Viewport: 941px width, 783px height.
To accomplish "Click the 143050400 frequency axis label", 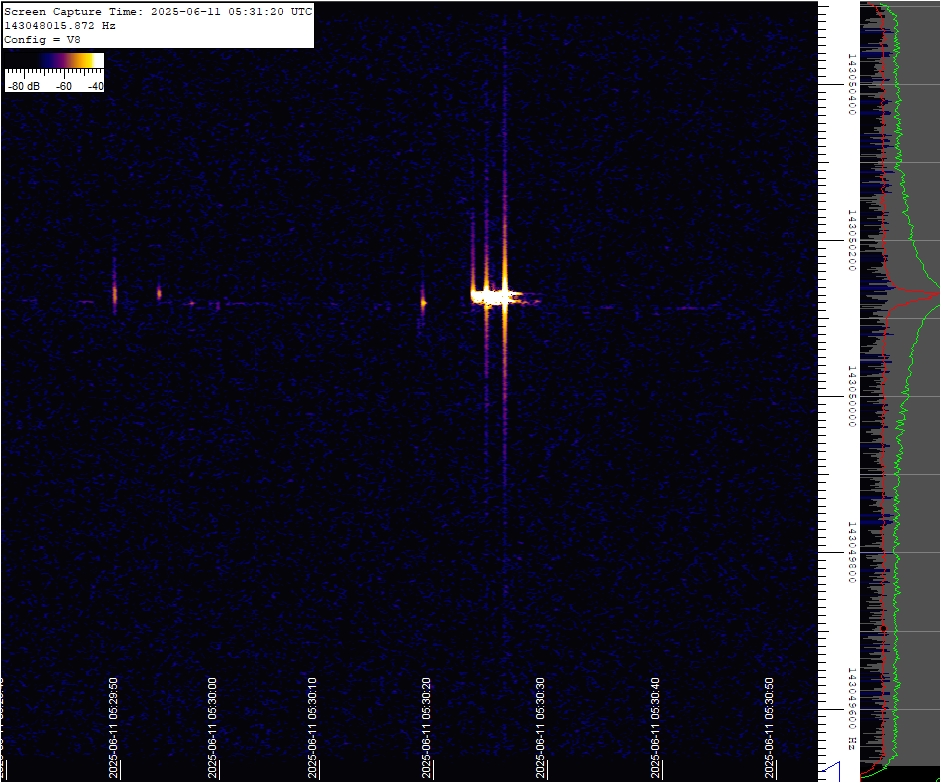I will coord(851,84).
